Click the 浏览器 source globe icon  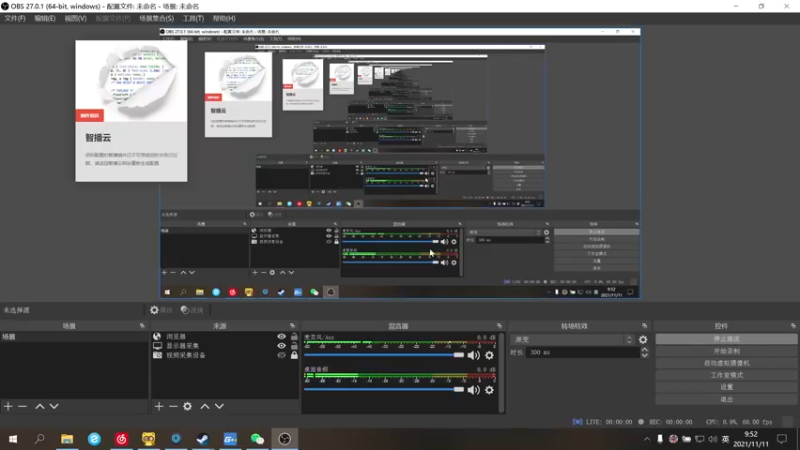[x=157, y=336]
